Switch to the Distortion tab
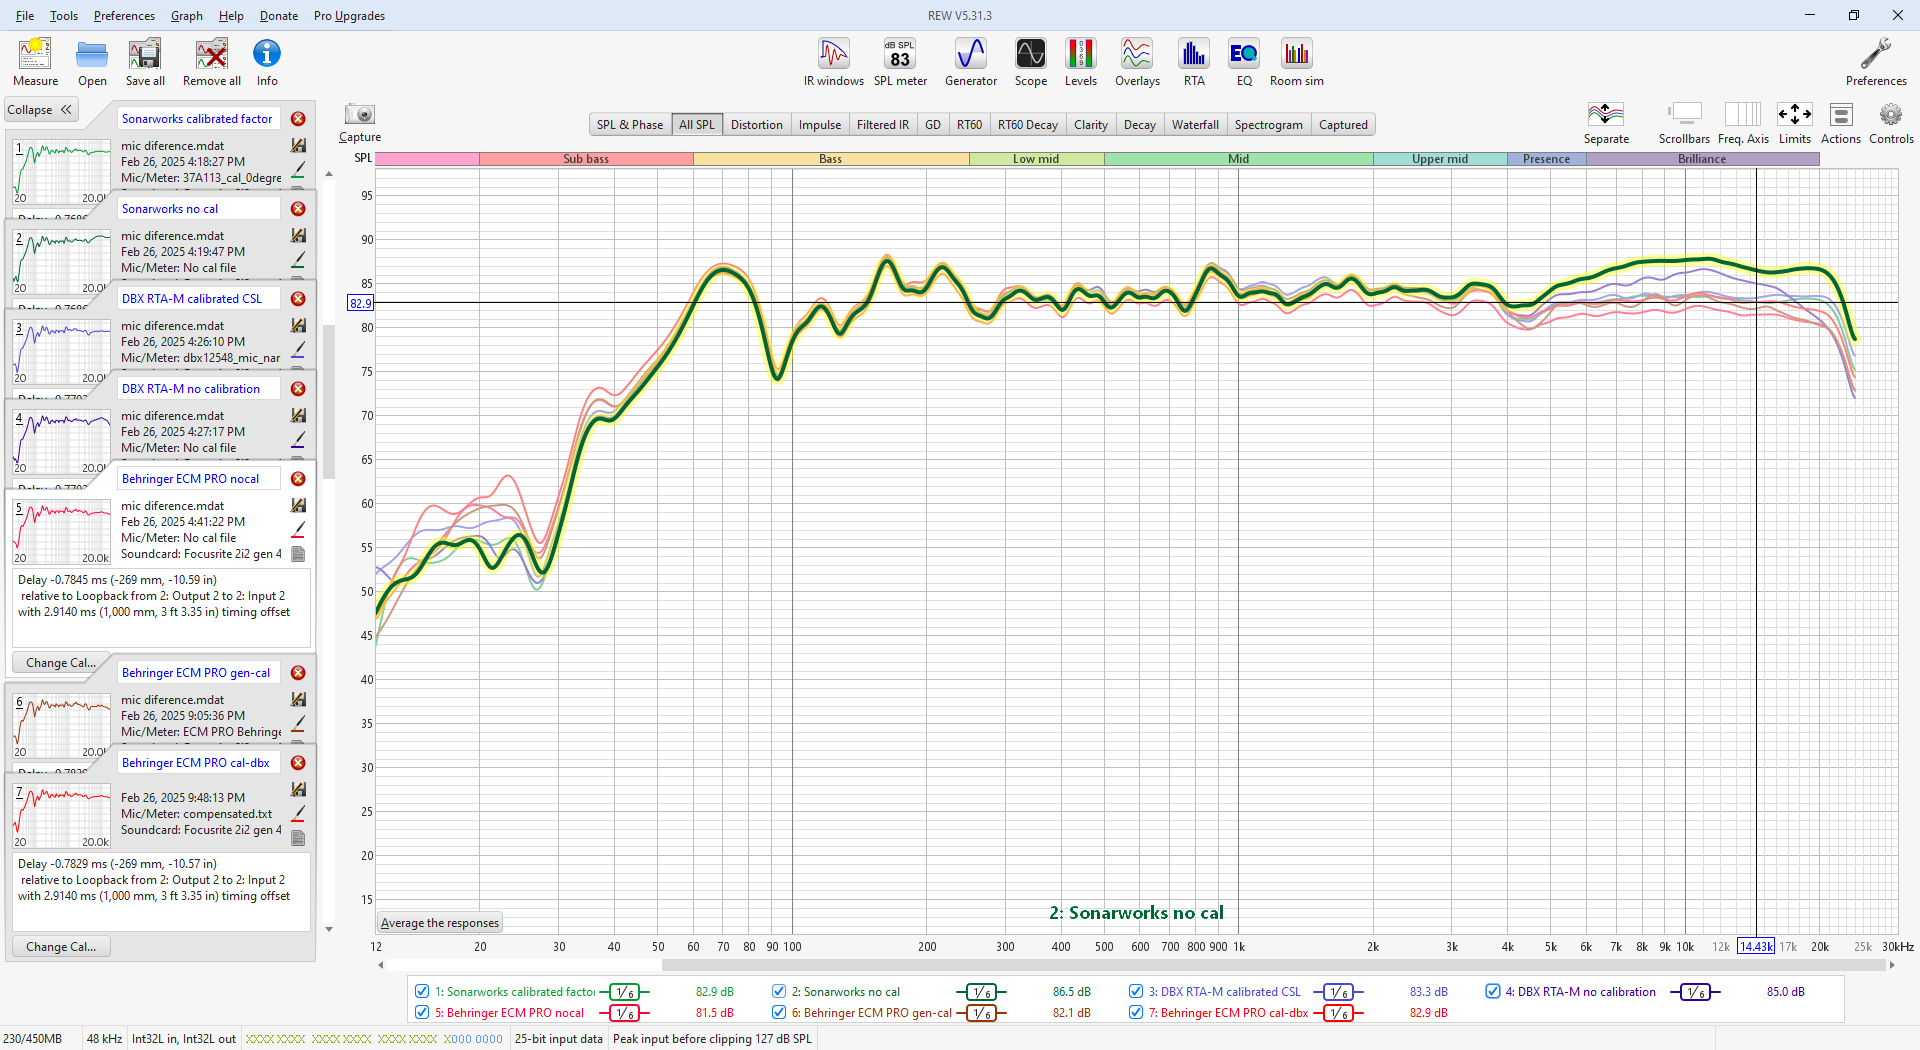The height and width of the screenshot is (1050, 1920). pyautogui.click(x=756, y=125)
